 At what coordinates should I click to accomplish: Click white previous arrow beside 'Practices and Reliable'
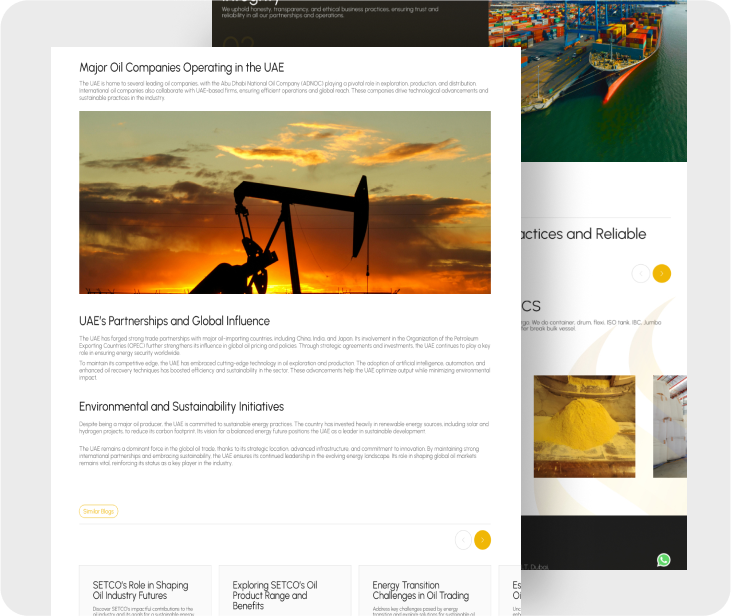click(x=640, y=273)
